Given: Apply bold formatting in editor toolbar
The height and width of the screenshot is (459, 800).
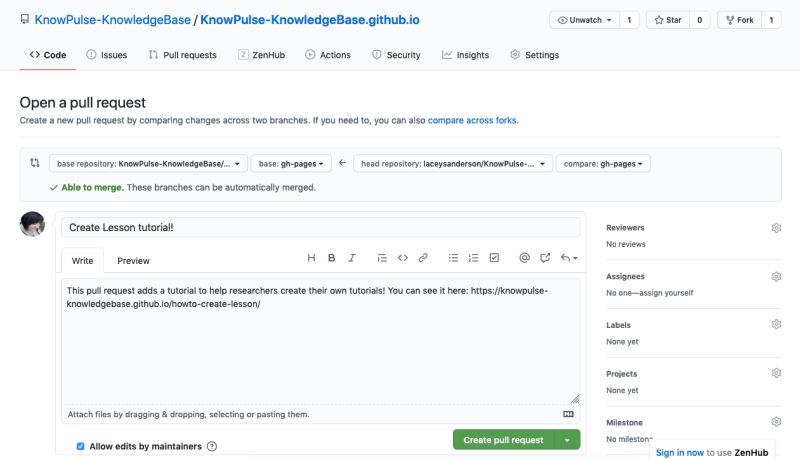Looking at the screenshot, I should click(332, 258).
